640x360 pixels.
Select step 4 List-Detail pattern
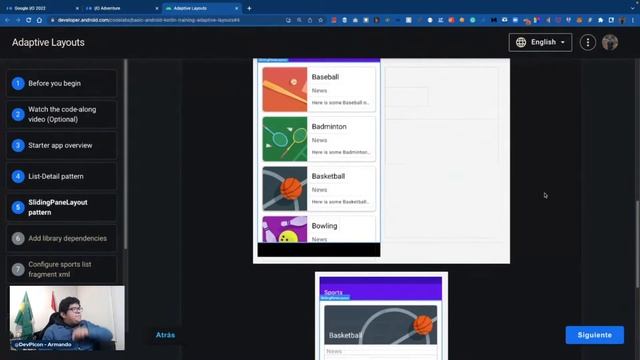coord(62,176)
